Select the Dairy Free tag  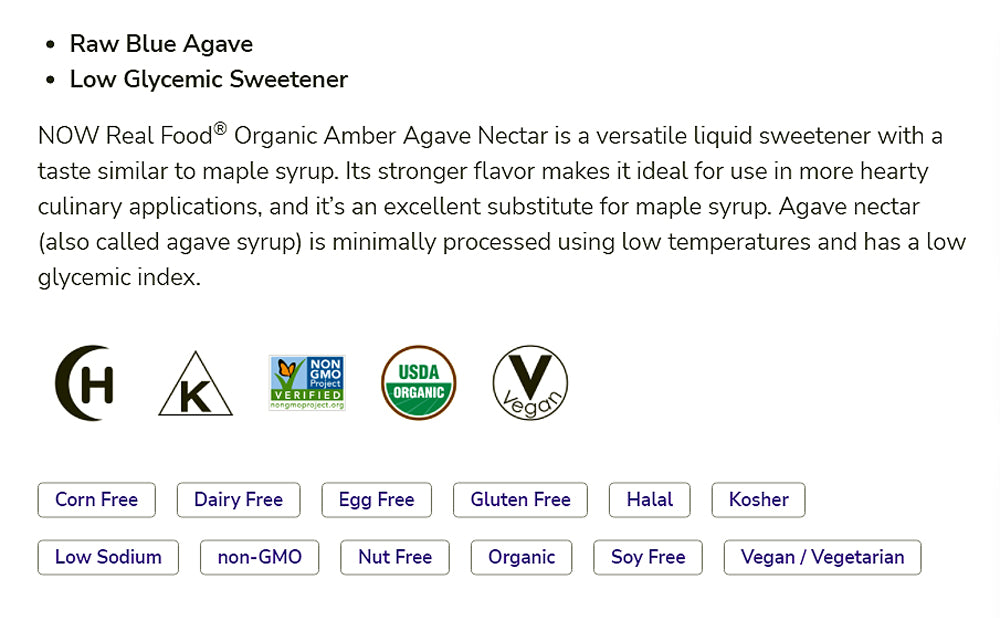(x=238, y=500)
